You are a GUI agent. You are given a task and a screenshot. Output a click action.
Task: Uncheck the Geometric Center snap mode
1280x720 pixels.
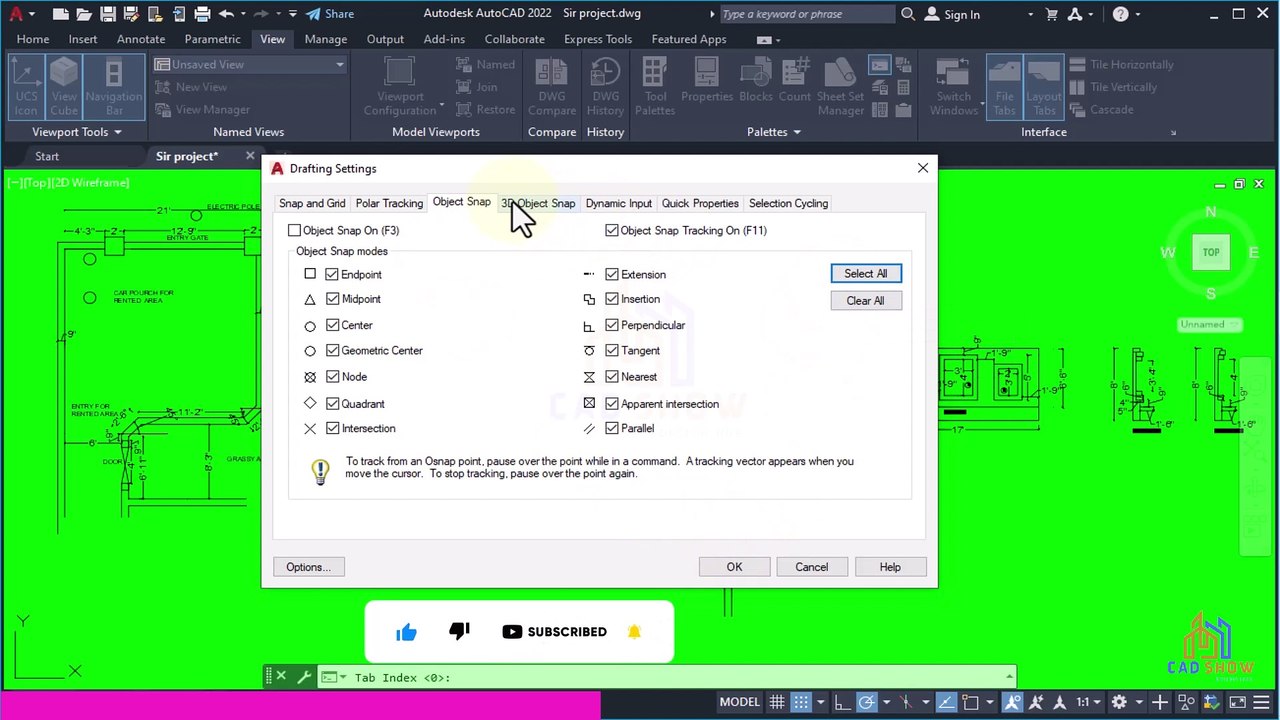[x=332, y=351]
